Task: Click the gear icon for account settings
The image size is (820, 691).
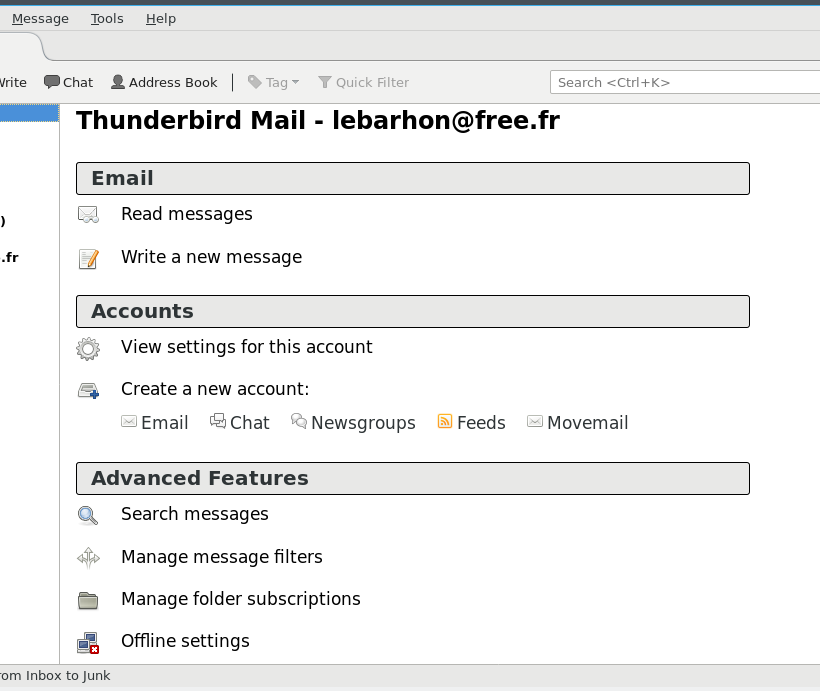Action: point(88,349)
